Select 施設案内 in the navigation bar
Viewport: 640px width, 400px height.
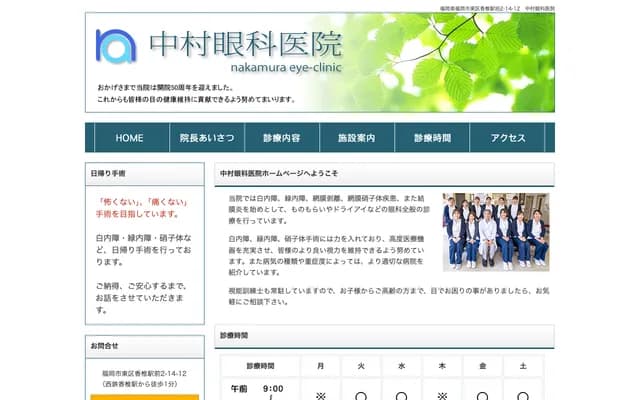[x=357, y=138]
